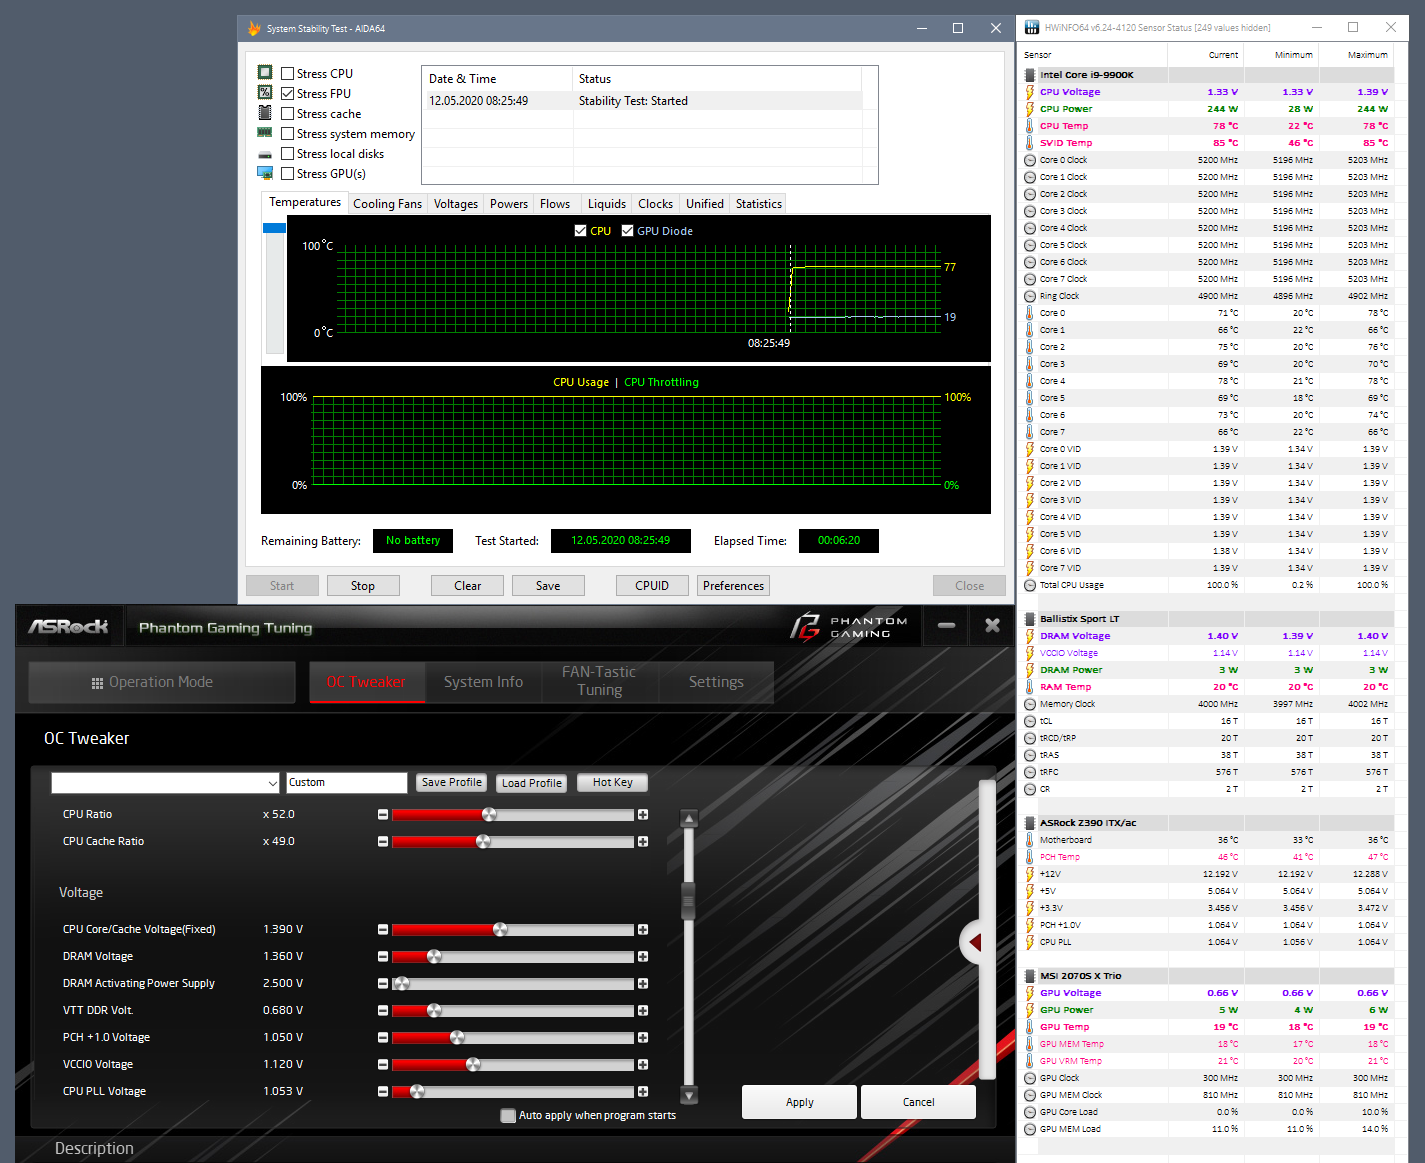Switch to the Voltages tab
The width and height of the screenshot is (1425, 1163).
click(x=456, y=204)
